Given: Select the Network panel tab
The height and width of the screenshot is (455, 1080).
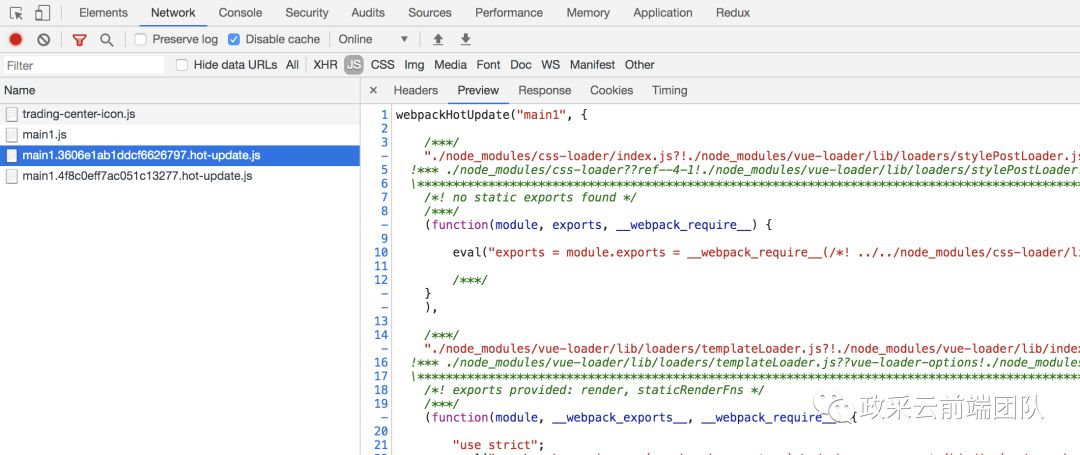Looking at the screenshot, I should pos(173,12).
